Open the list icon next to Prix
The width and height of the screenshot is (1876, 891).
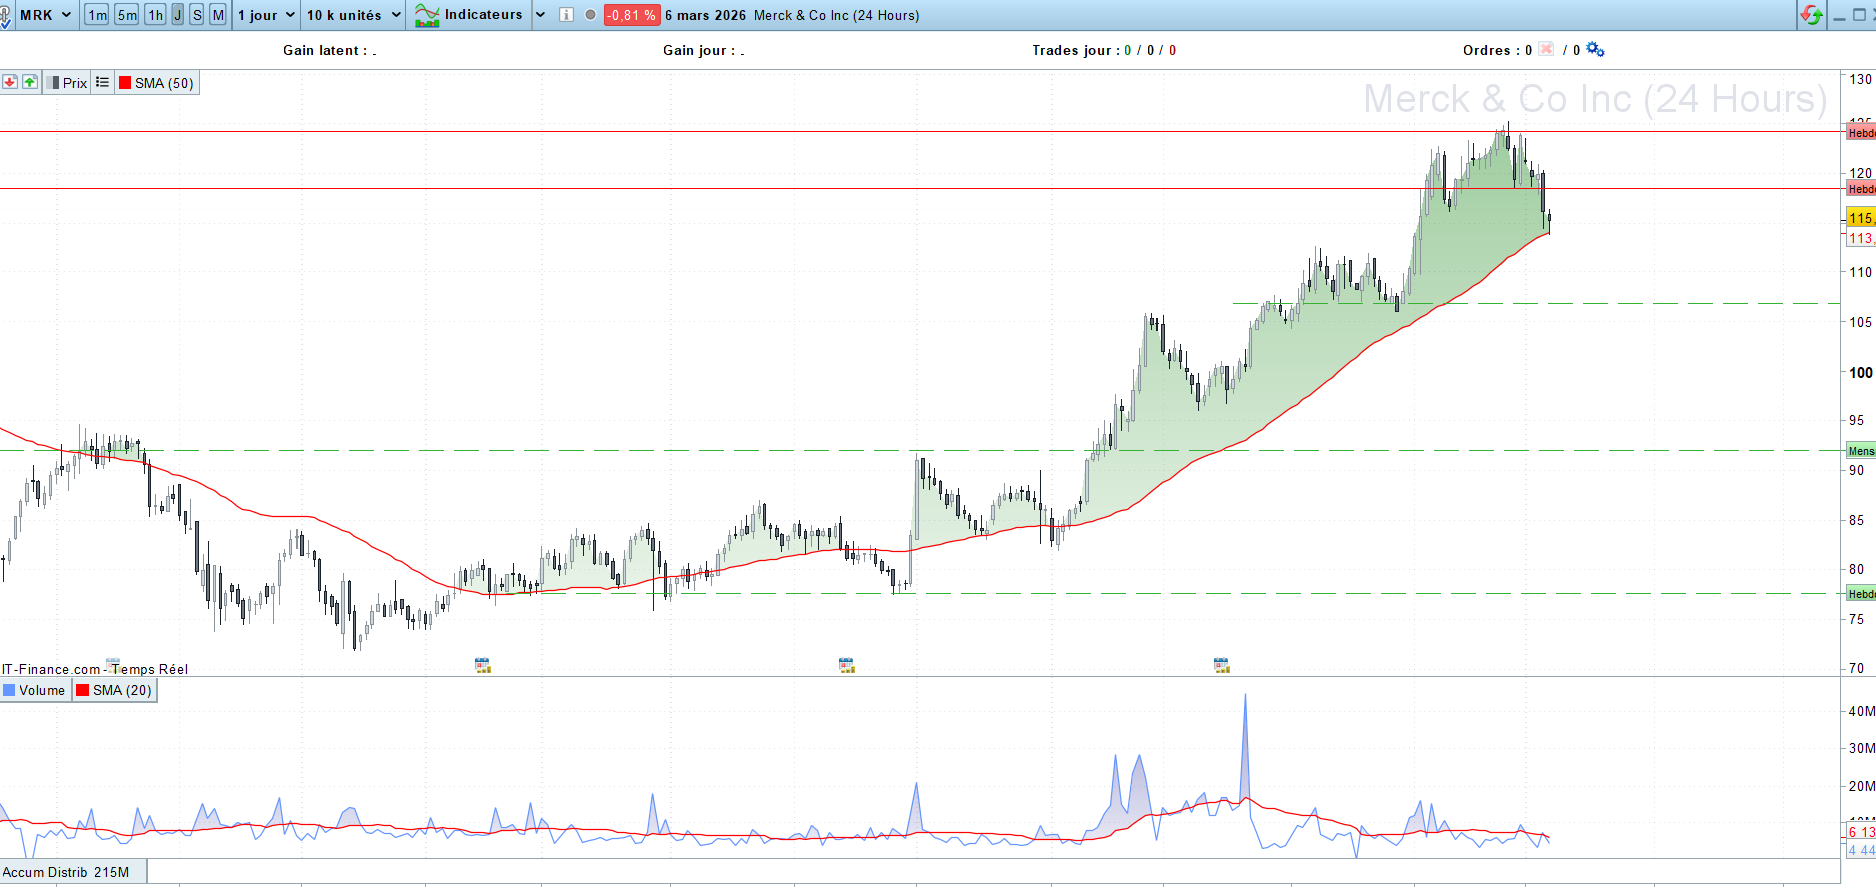click(102, 82)
